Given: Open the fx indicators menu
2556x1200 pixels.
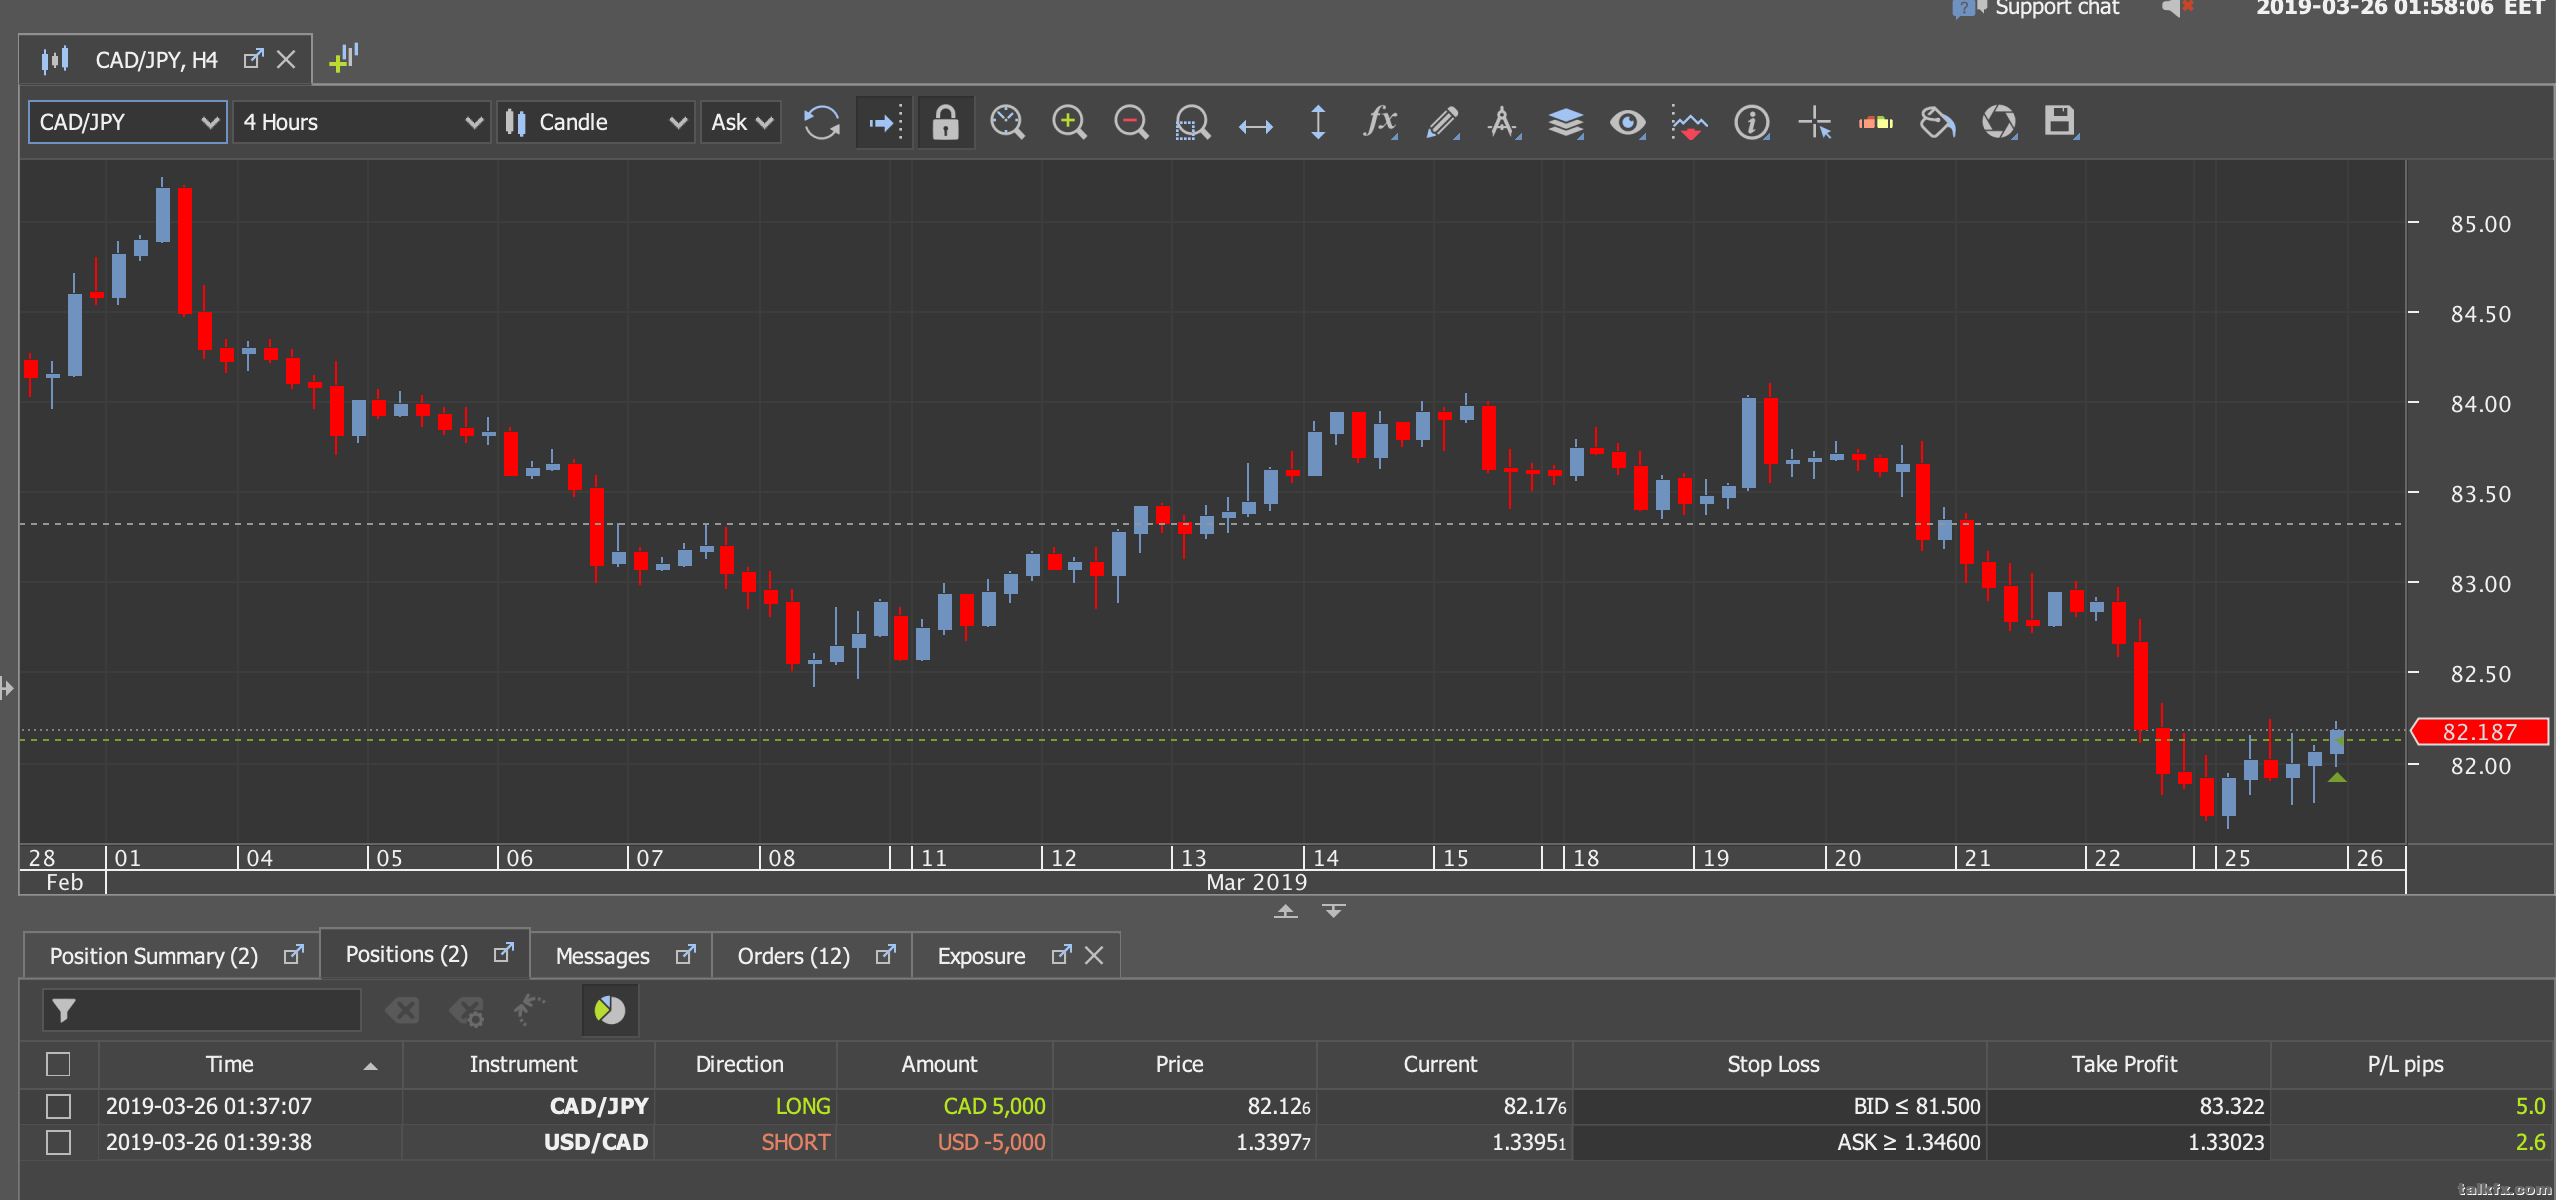Looking at the screenshot, I should tap(1380, 122).
